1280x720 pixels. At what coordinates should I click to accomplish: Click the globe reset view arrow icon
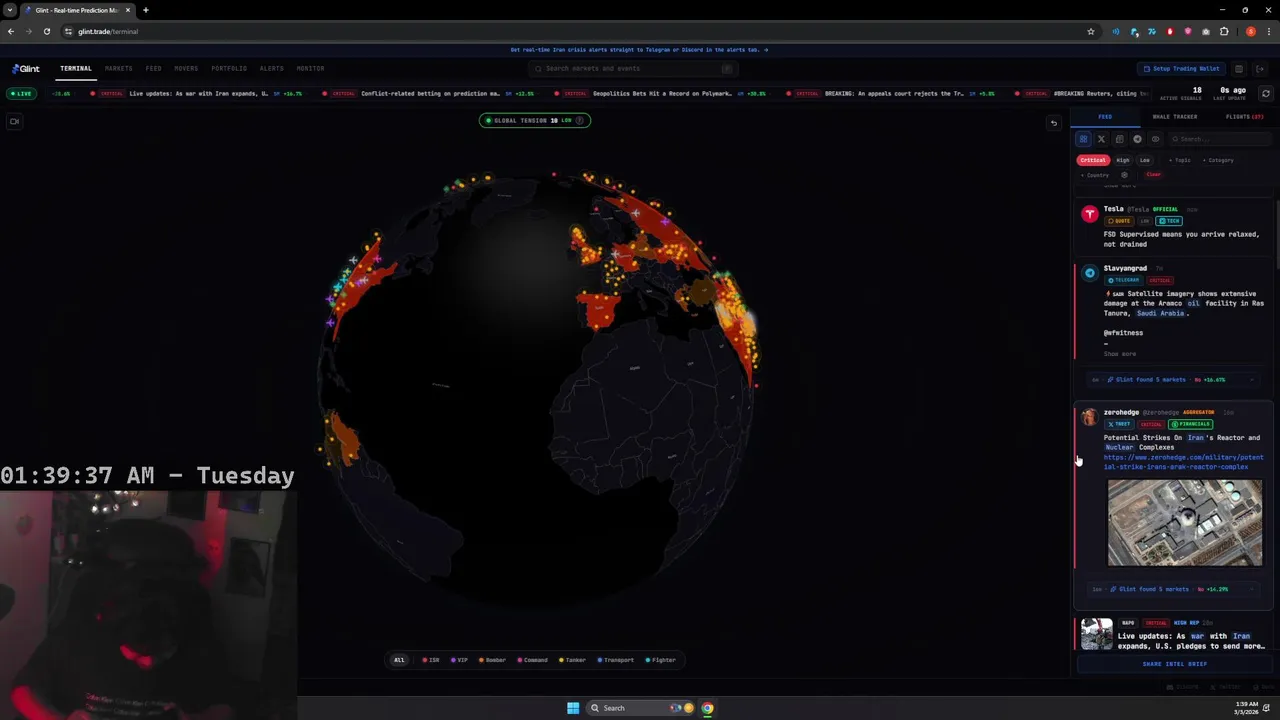tap(1053, 123)
